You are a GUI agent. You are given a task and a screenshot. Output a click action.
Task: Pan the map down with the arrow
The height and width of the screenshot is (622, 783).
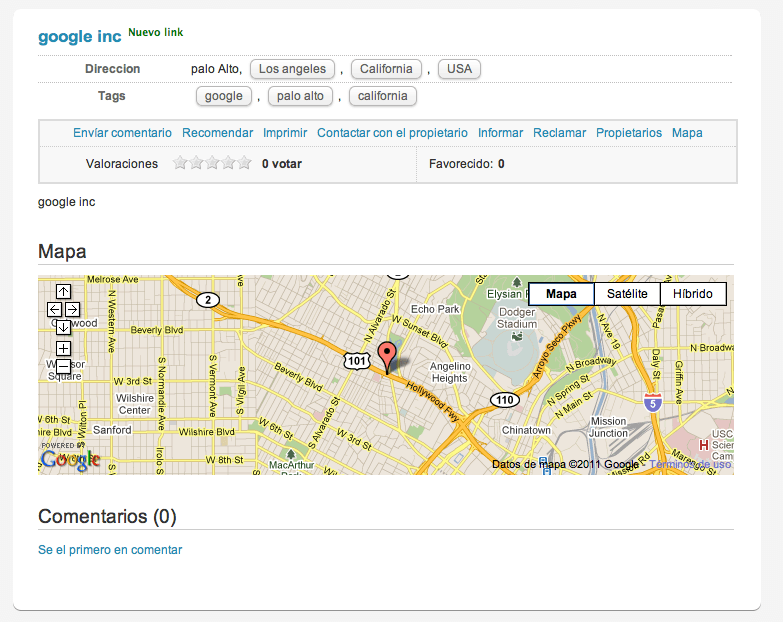tap(63, 327)
